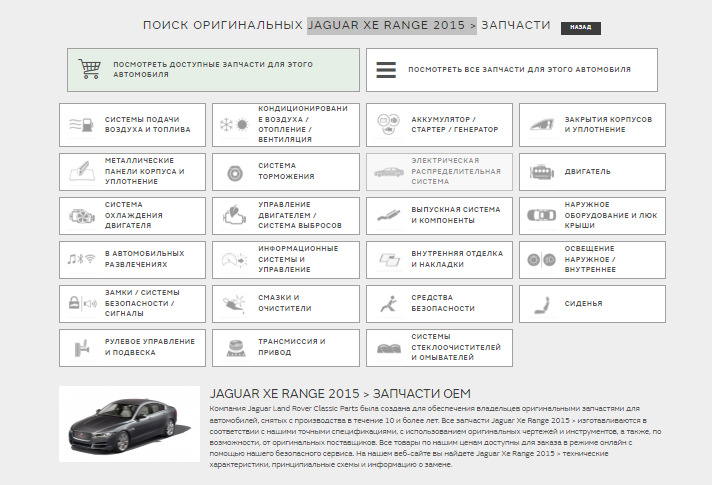Screen dimensions: 712x485
Task: Click the interior trim panels icon
Action: [x=389, y=260]
